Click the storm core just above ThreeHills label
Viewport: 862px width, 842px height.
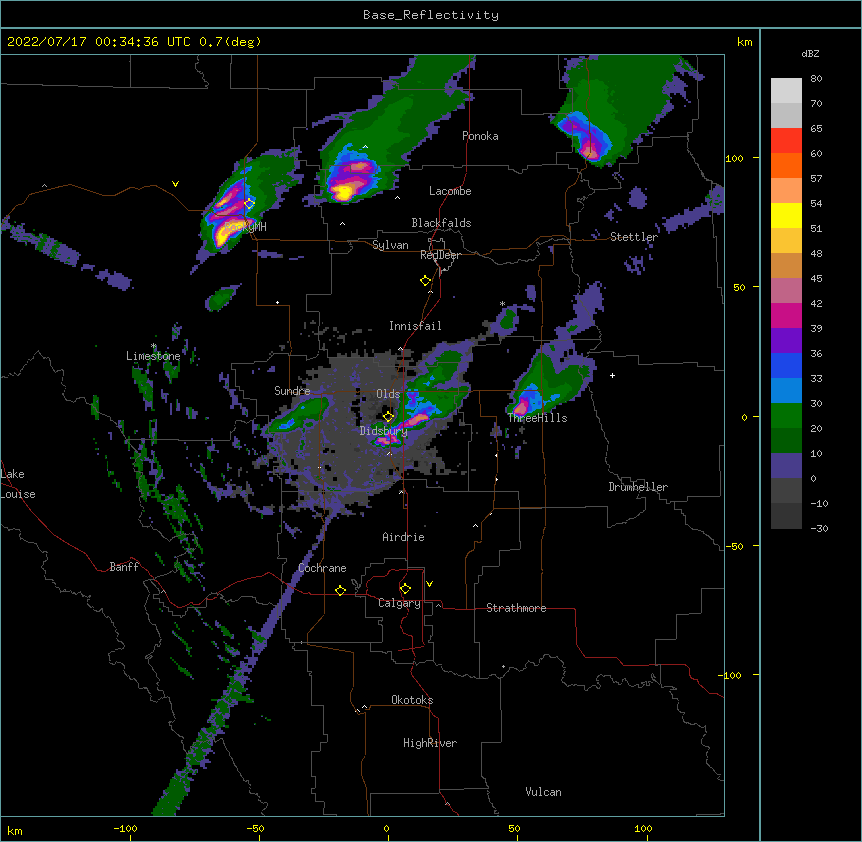(521, 407)
